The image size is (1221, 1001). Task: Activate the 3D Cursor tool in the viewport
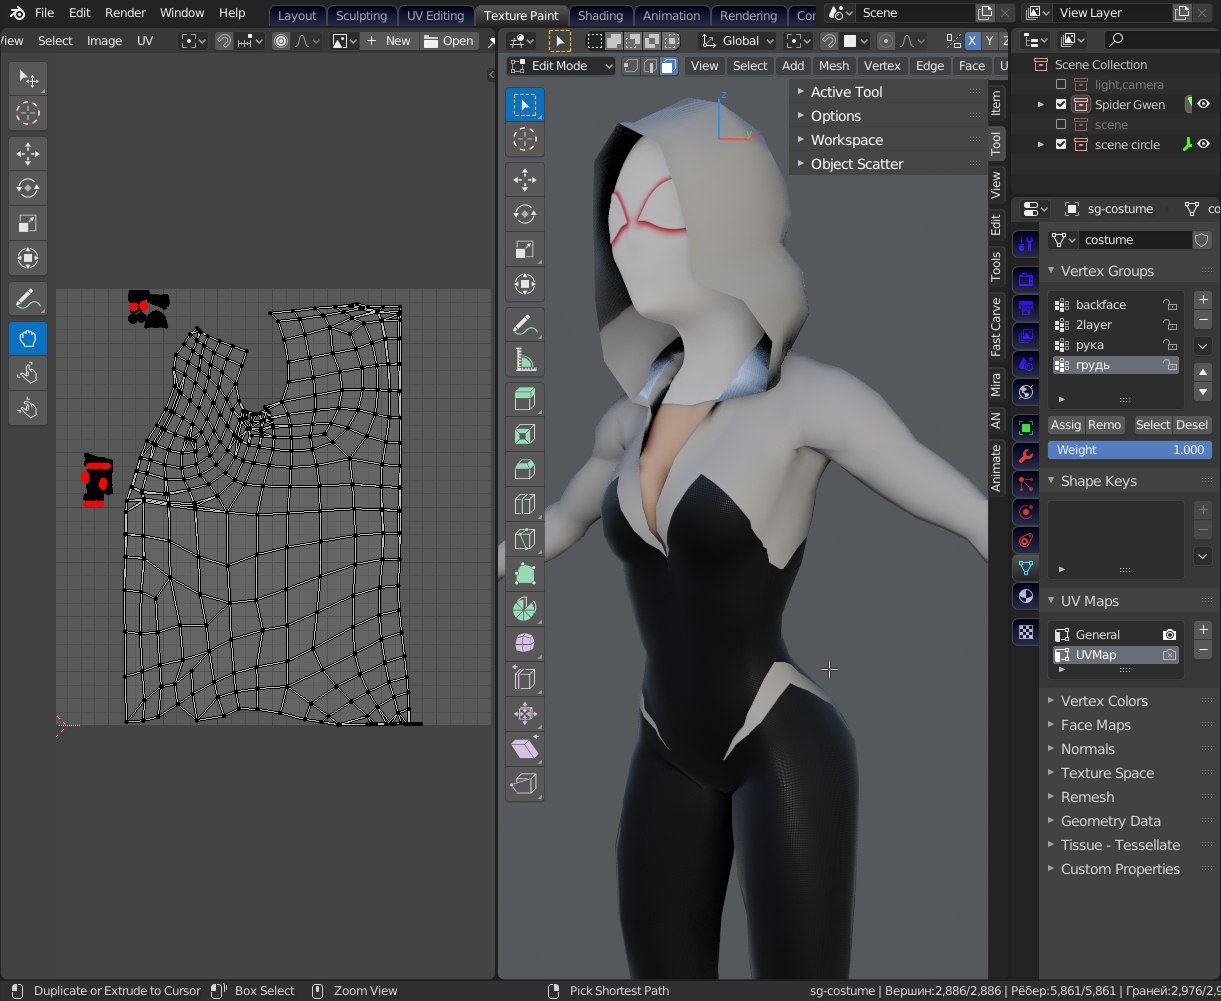coord(525,140)
